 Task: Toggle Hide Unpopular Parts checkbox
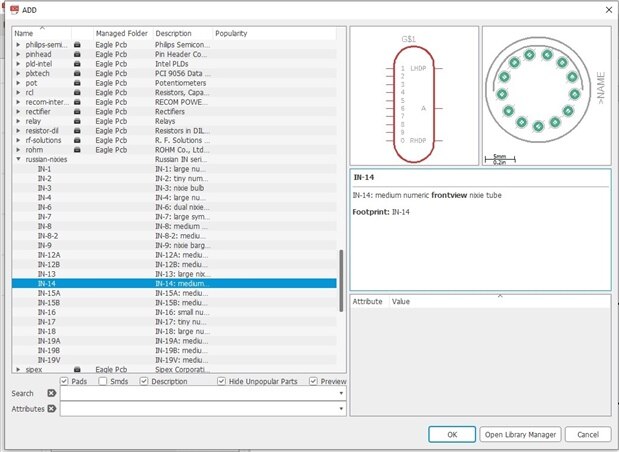221,381
